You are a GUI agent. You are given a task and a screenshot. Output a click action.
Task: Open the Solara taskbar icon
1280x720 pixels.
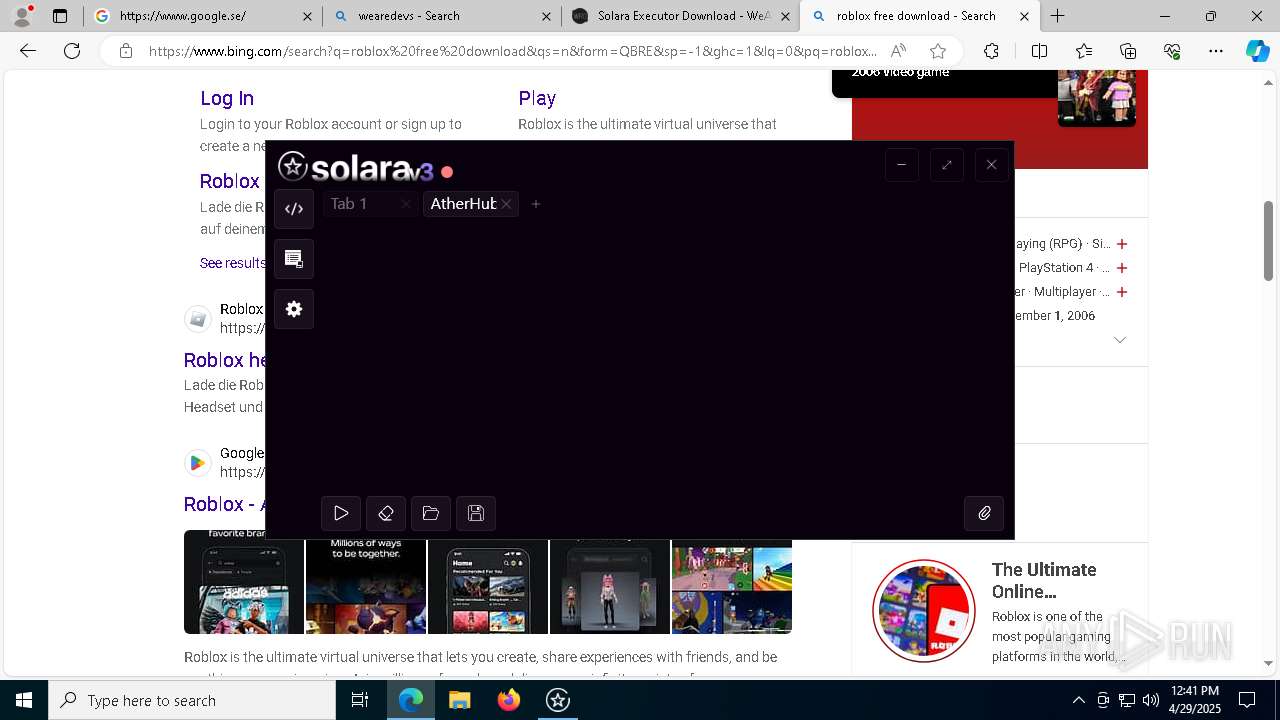558,700
